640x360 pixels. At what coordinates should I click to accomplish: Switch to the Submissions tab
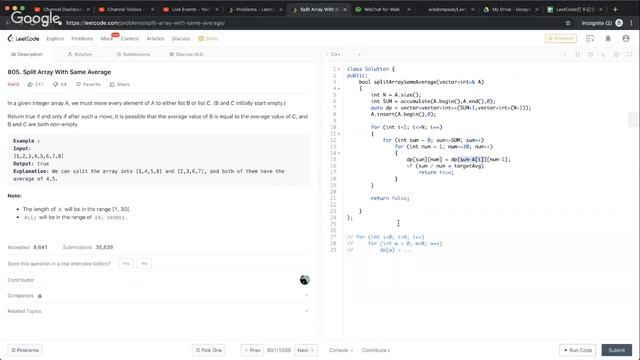(x=133, y=54)
